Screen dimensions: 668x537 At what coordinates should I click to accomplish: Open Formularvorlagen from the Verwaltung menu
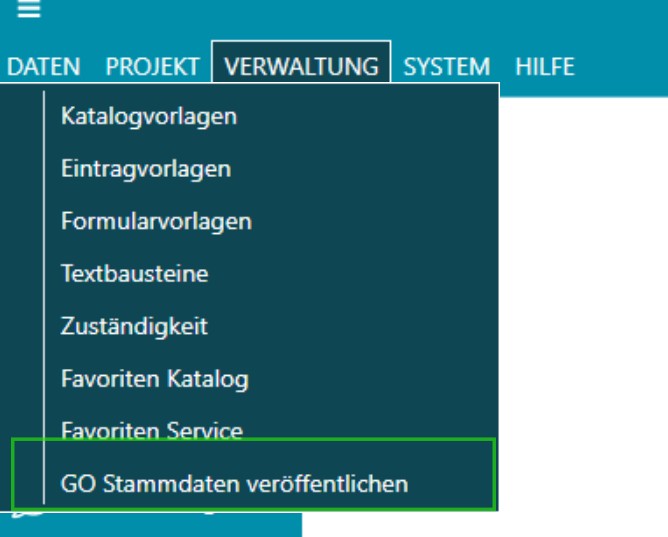pos(156,221)
